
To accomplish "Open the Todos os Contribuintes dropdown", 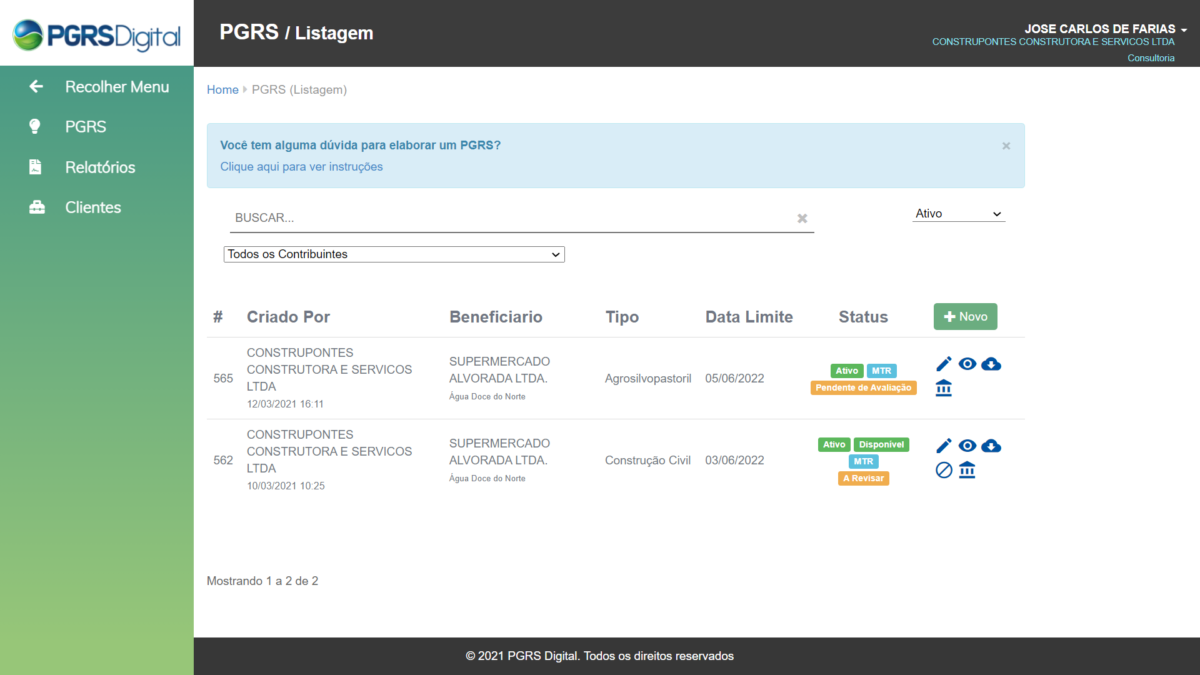I will 394,254.
